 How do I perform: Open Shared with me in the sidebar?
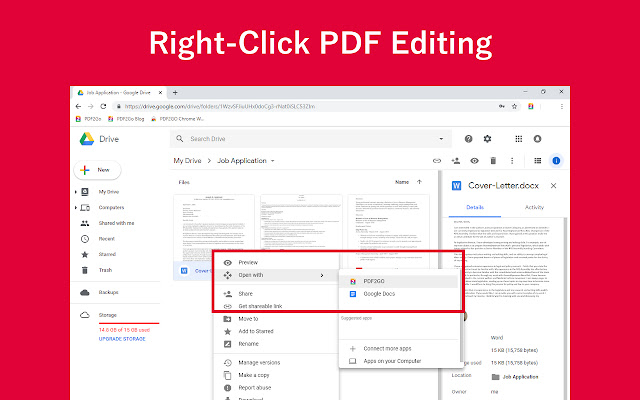pyautogui.click(x=116, y=223)
